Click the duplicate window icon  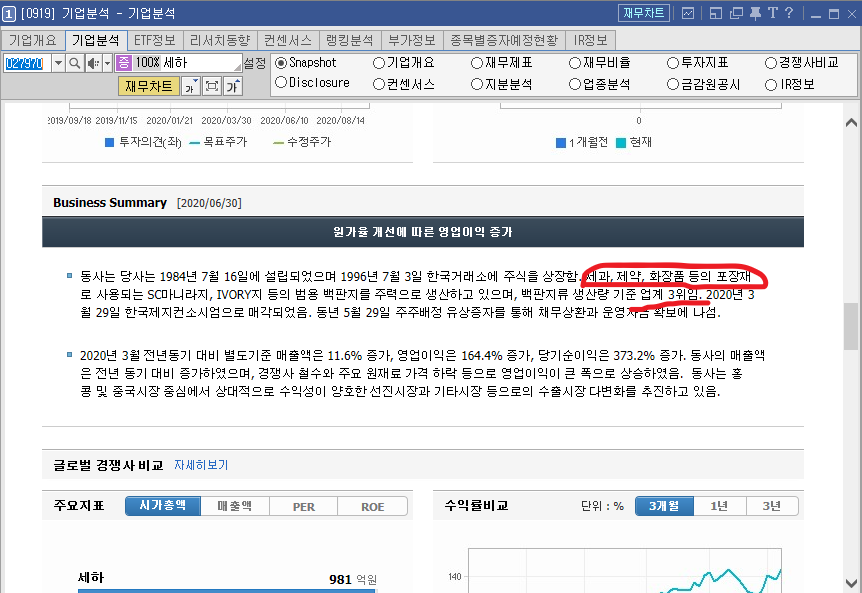[736, 13]
